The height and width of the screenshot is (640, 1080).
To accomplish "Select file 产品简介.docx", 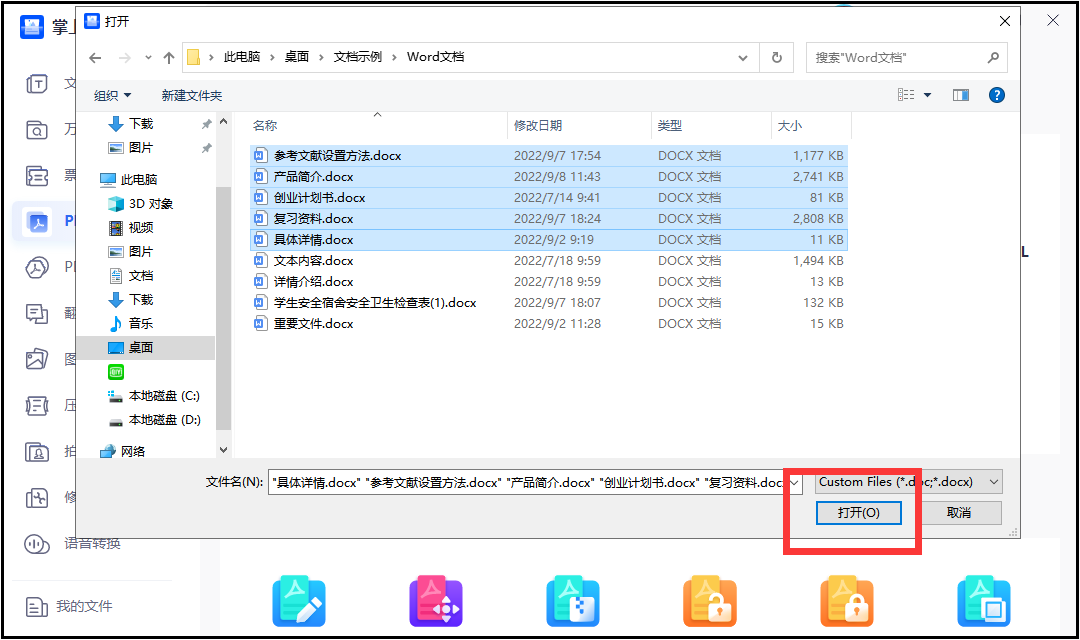I will click(x=548, y=177).
